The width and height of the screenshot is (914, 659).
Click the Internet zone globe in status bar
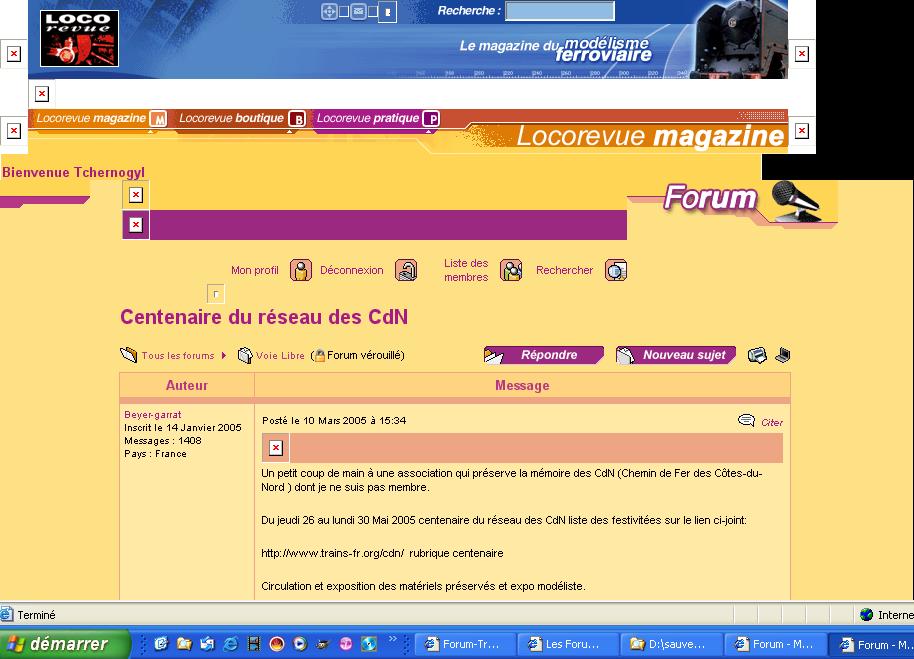867,614
